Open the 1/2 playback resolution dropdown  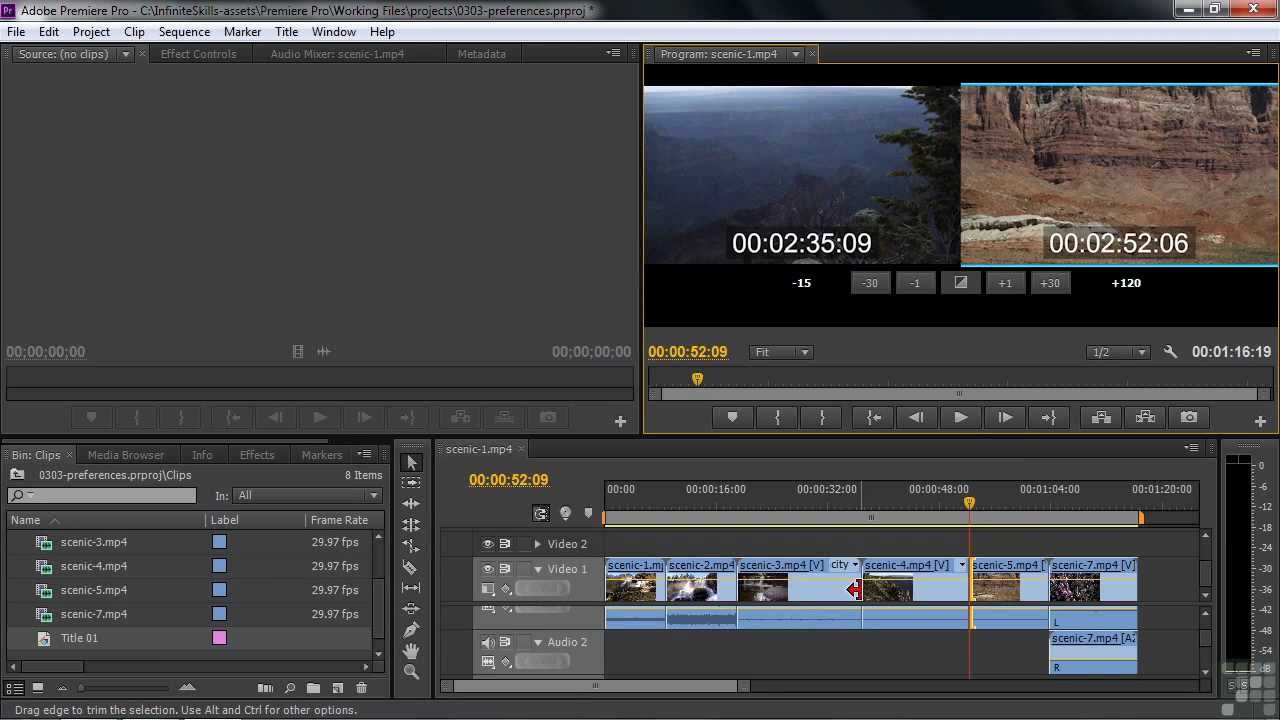point(1118,352)
